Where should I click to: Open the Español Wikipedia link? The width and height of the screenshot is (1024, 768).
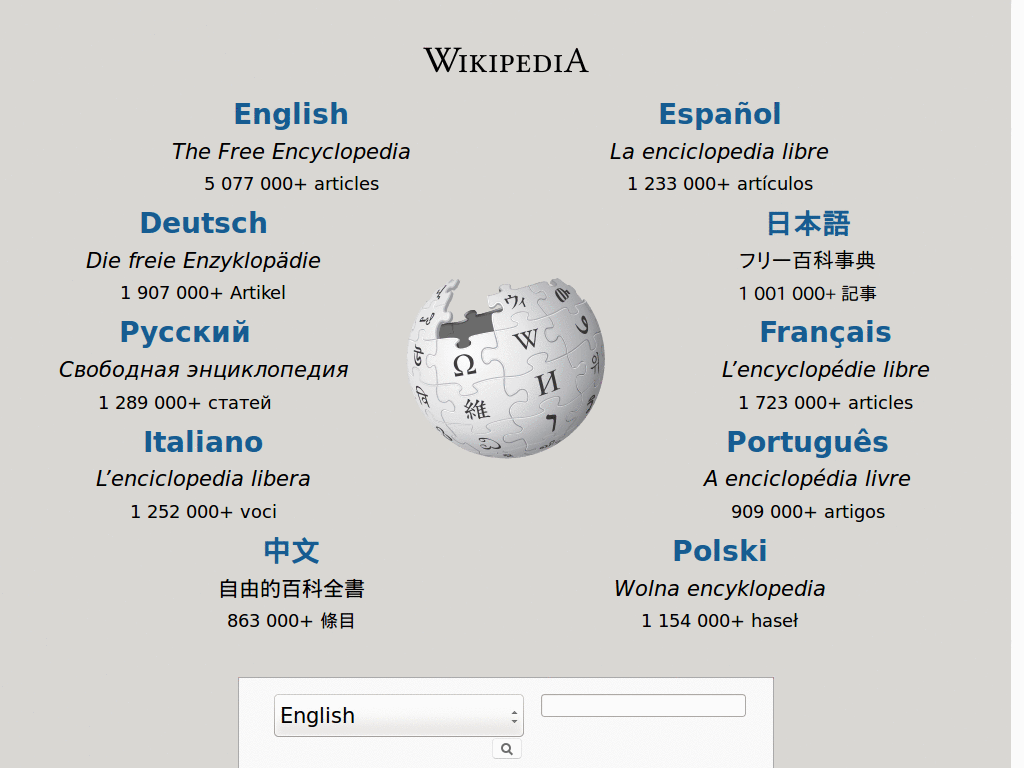tap(720, 114)
